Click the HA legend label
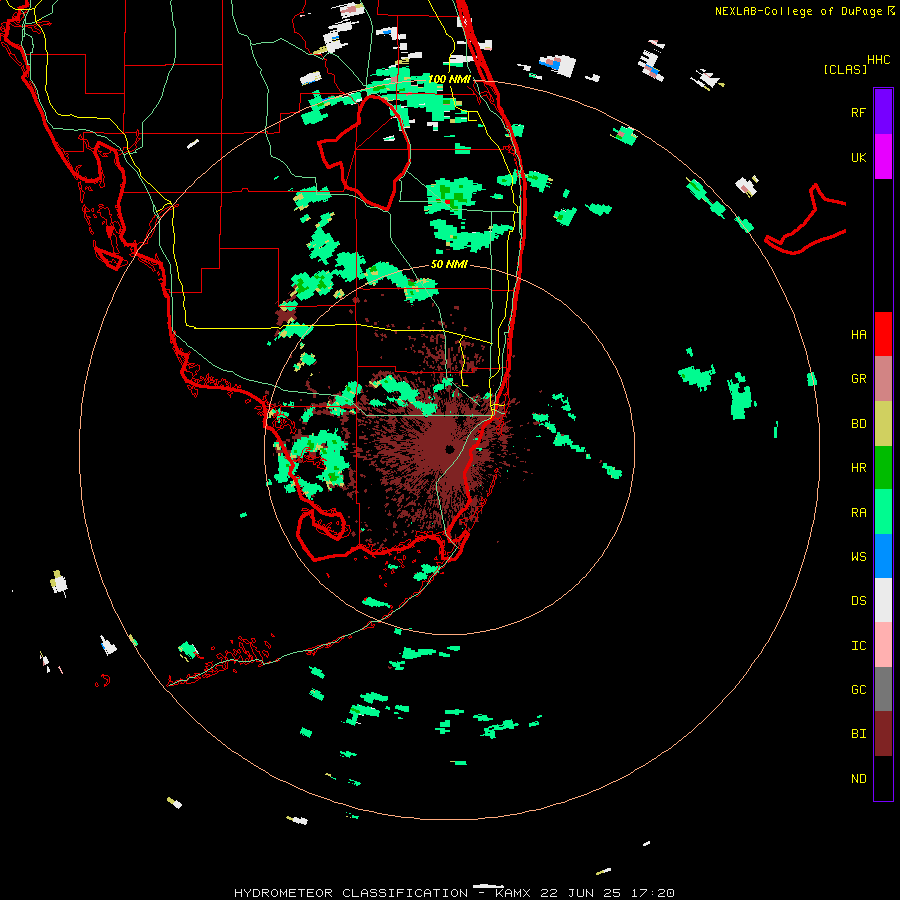This screenshot has height=900, width=900. pyautogui.click(x=858, y=335)
